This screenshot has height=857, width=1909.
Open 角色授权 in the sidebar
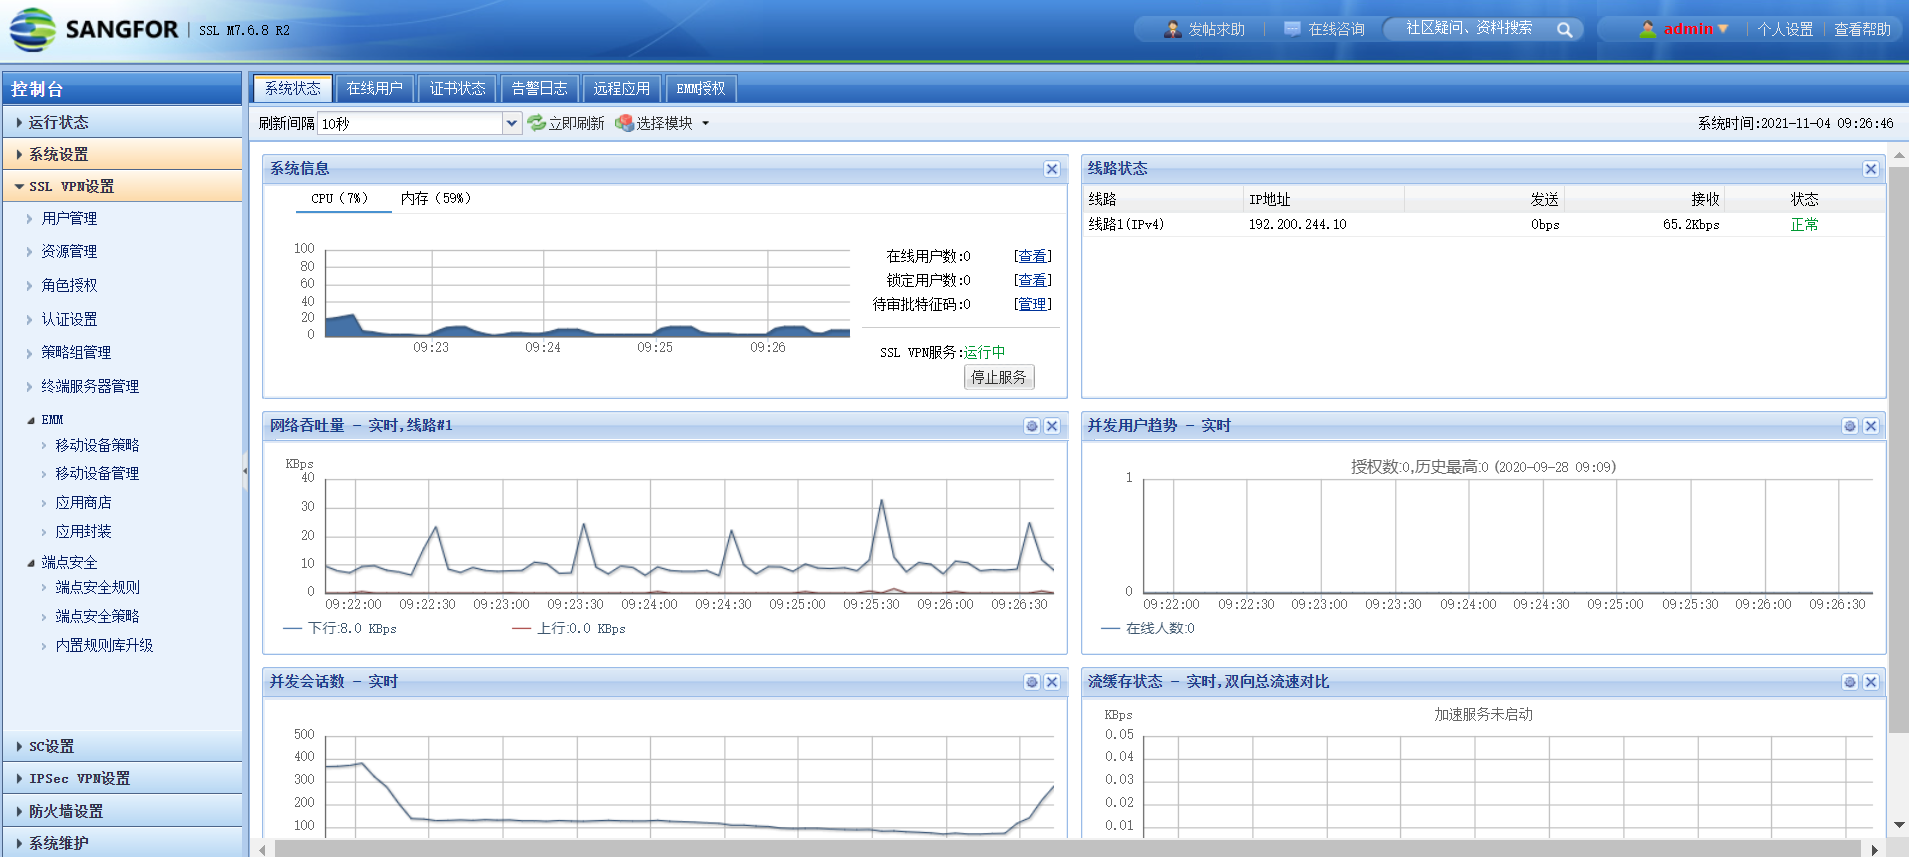69,286
